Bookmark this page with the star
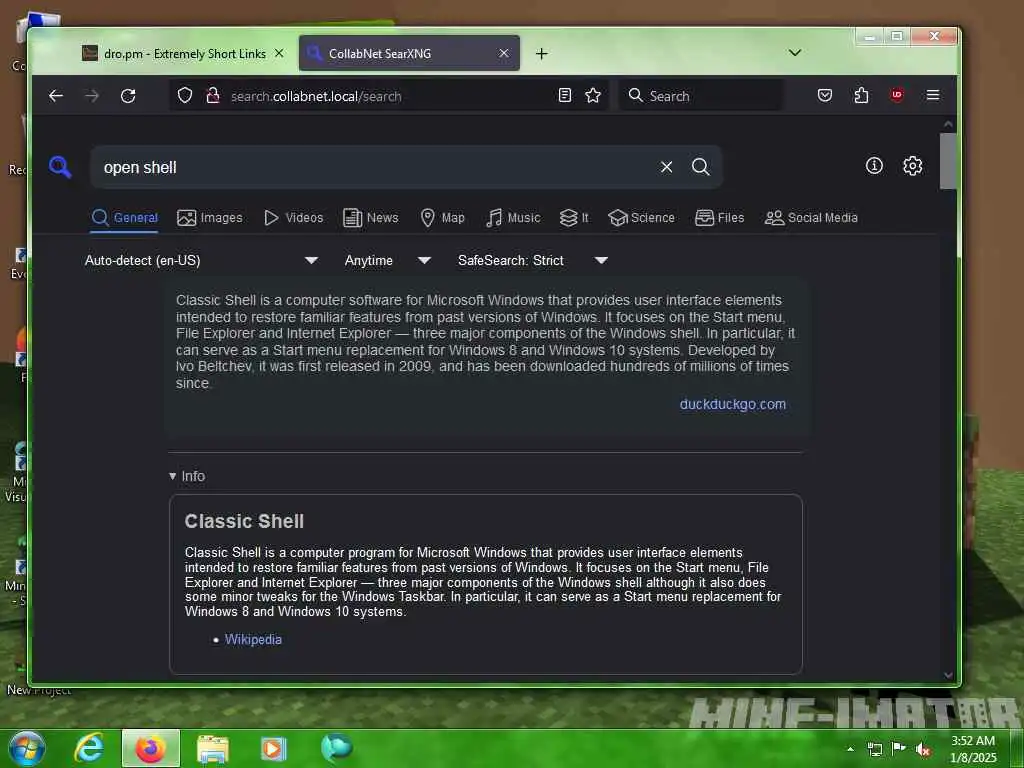Viewport: 1024px width, 768px height. tap(593, 95)
